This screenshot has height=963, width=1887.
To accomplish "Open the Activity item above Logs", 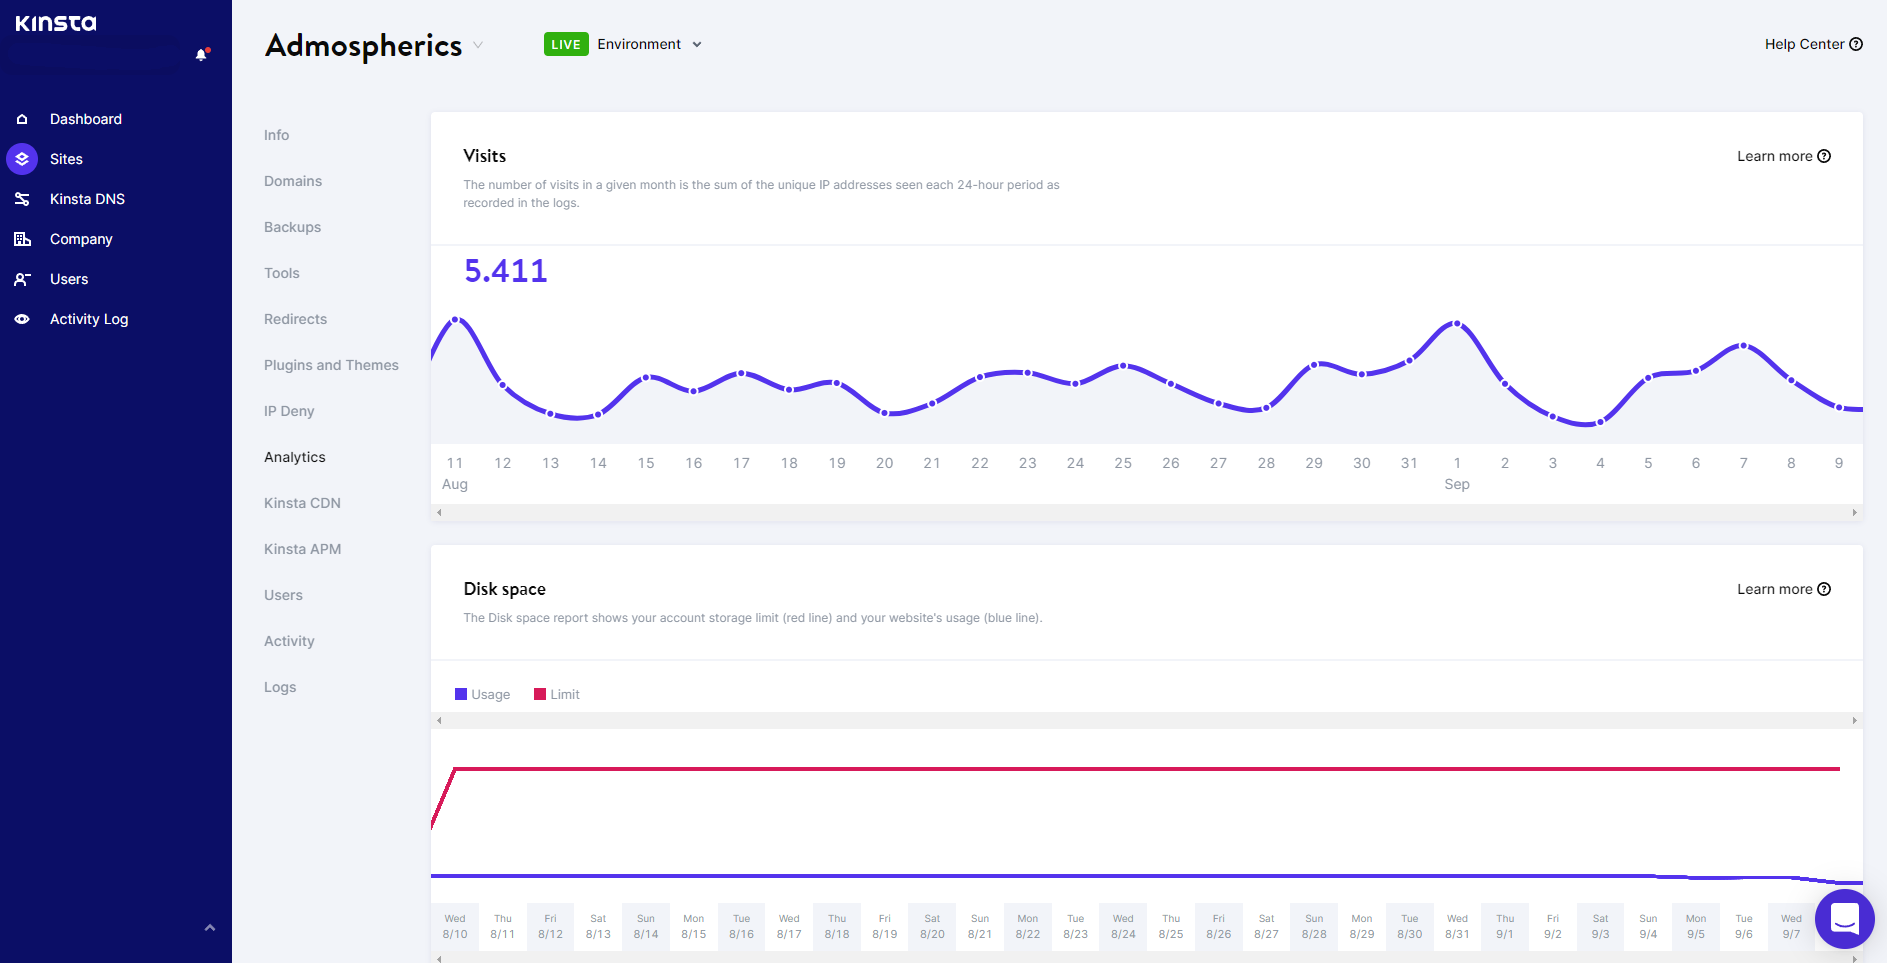I will click(x=289, y=641).
